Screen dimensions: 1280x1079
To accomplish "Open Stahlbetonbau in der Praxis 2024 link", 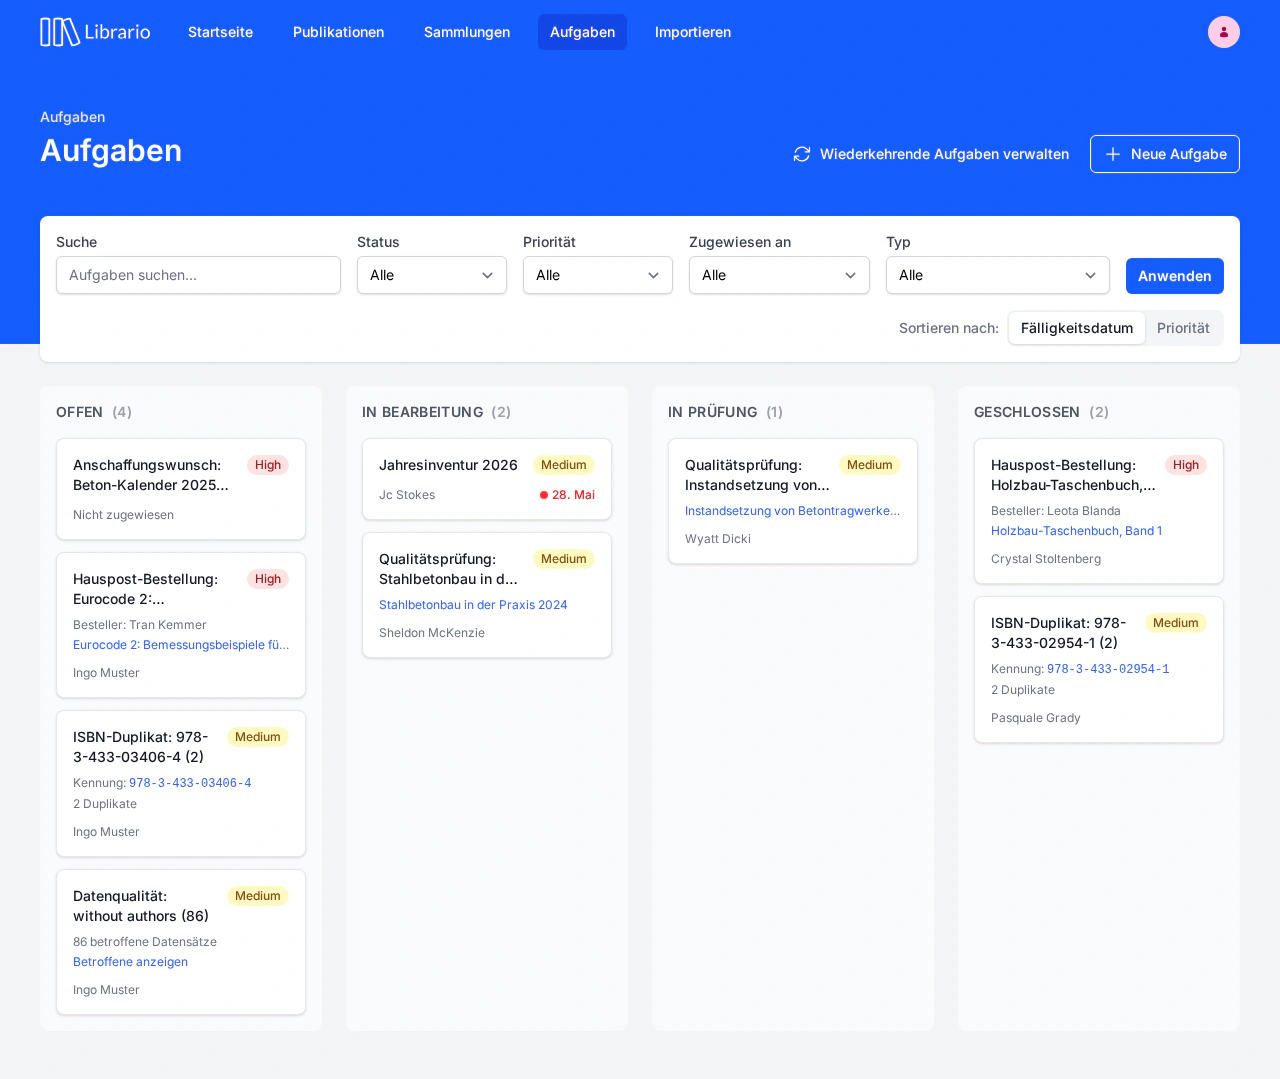I will click(473, 605).
